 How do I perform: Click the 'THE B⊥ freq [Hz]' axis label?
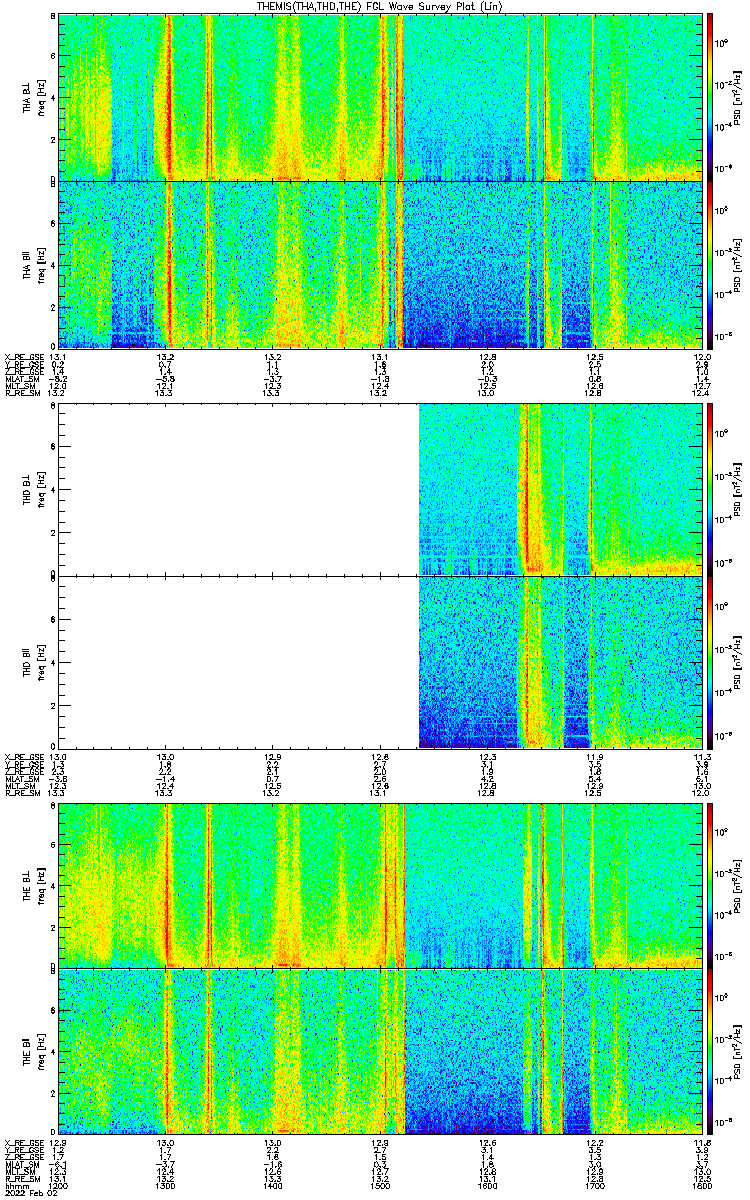[x=34, y=885]
